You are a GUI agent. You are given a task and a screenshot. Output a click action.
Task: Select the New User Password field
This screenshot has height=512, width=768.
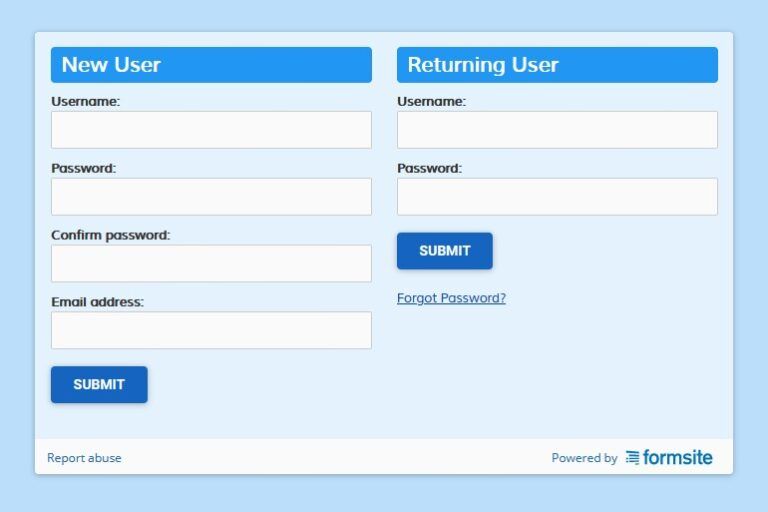click(211, 196)
